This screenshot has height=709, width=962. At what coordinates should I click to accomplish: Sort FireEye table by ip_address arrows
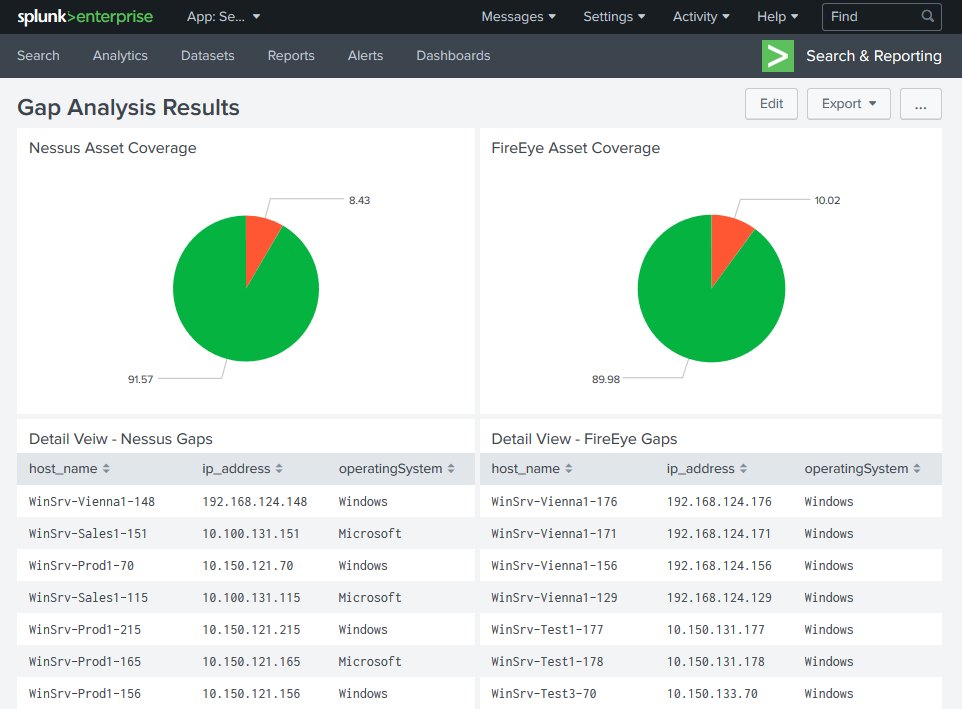743,469
